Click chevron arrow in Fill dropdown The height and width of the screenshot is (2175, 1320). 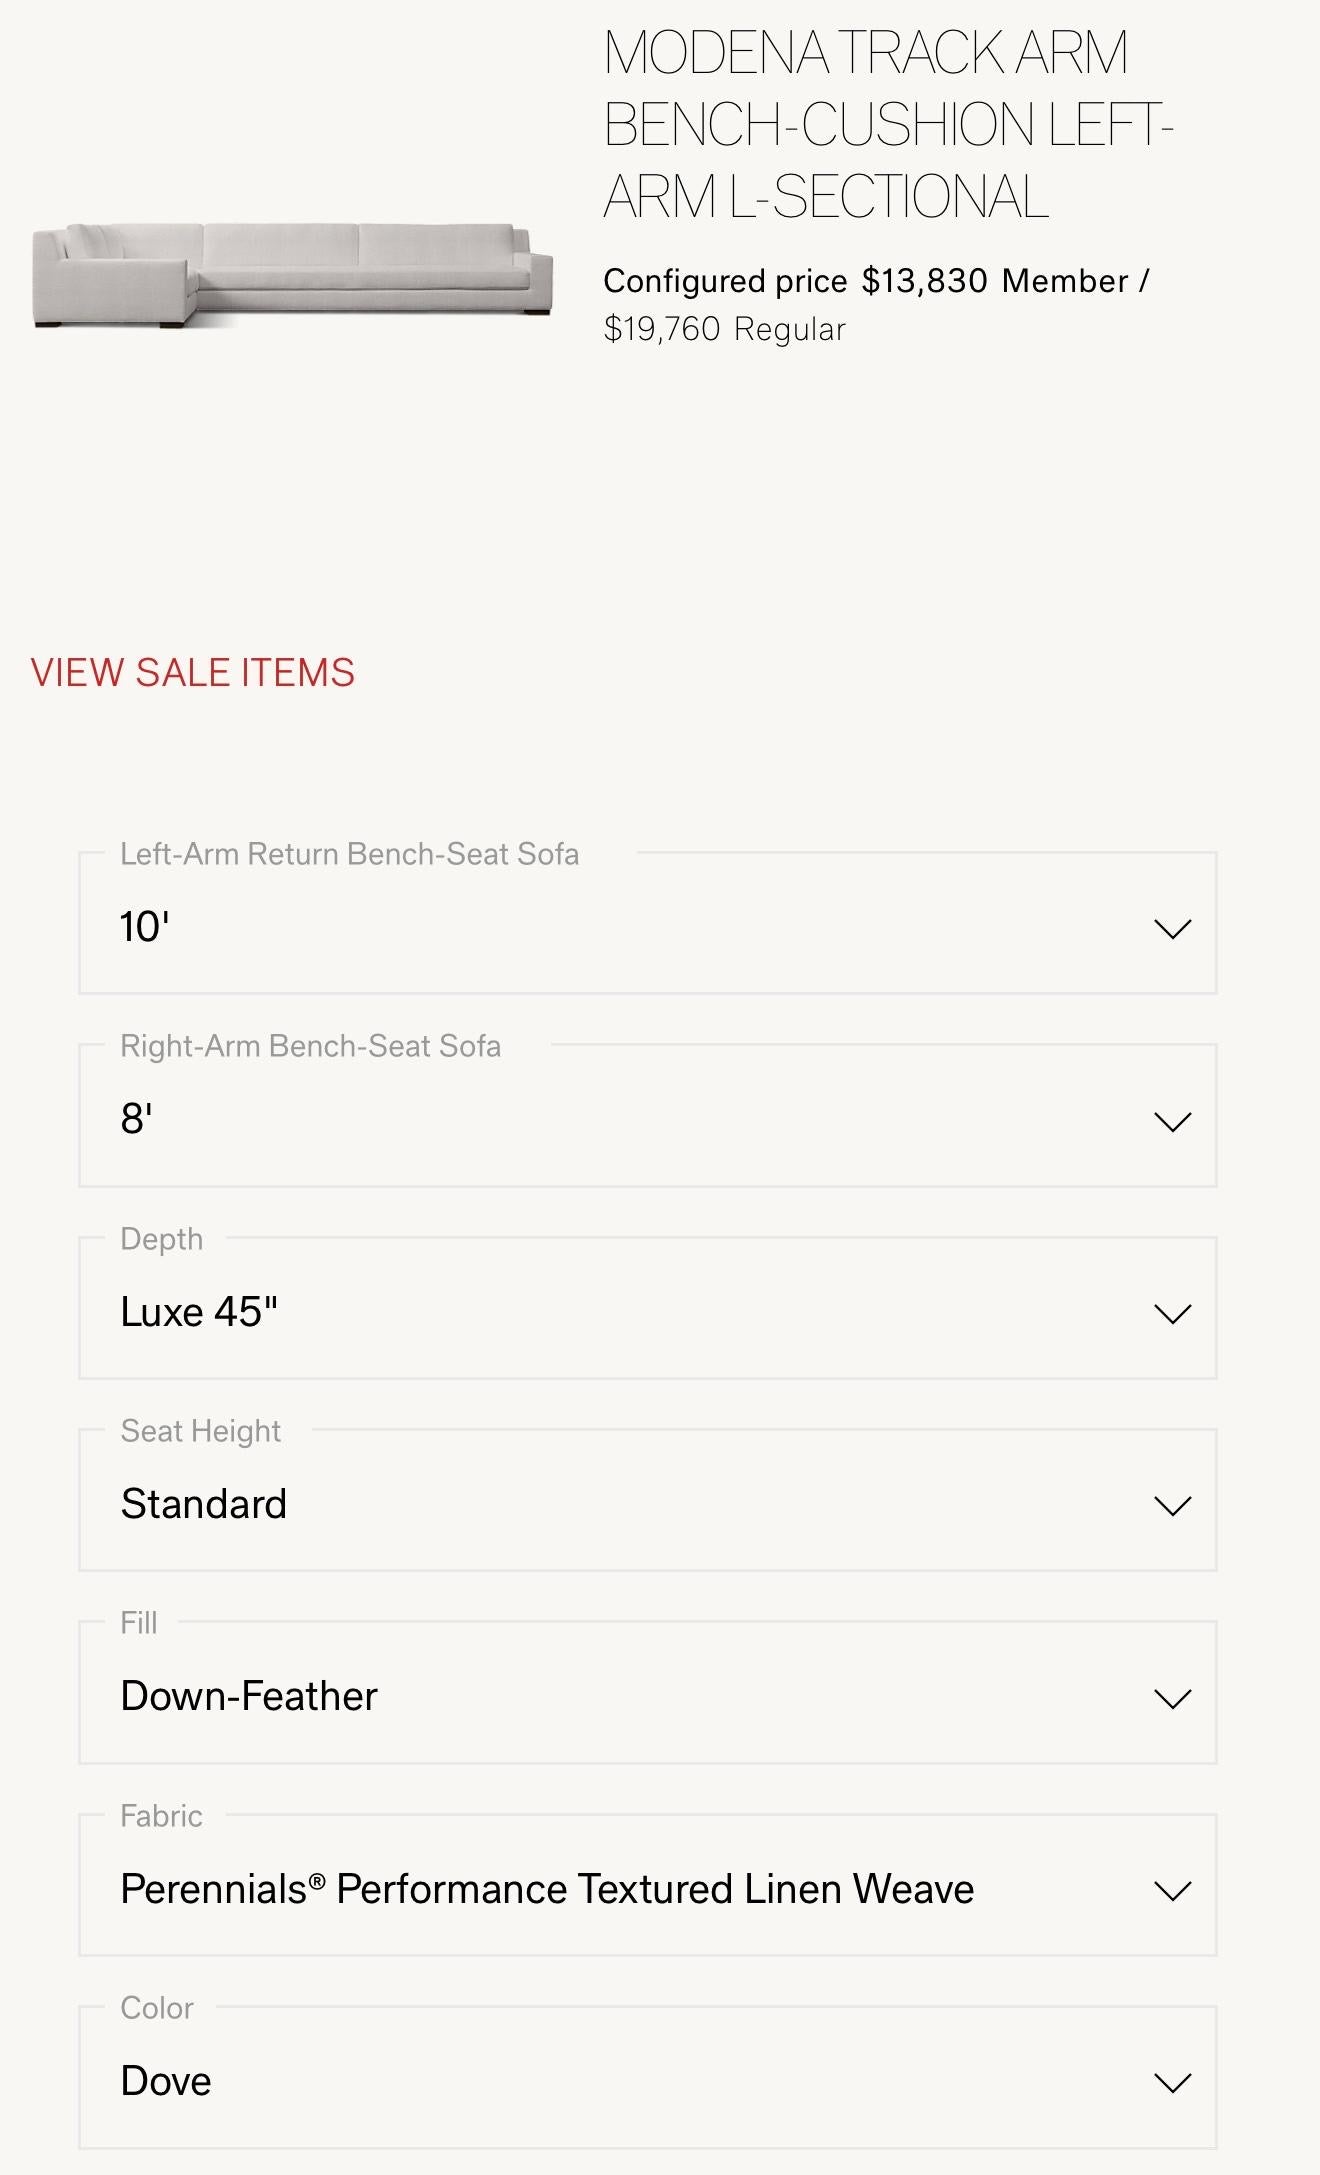pyautogui.click(x=1172, y=1698)
